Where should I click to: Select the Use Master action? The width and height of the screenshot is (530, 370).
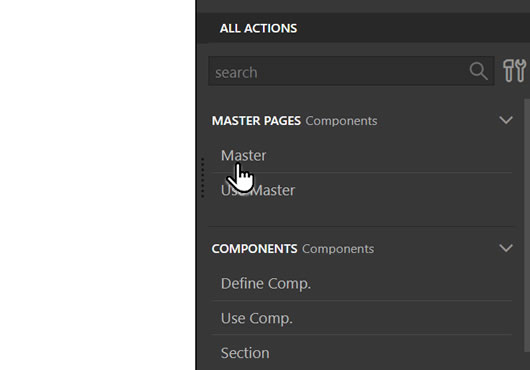362,190
